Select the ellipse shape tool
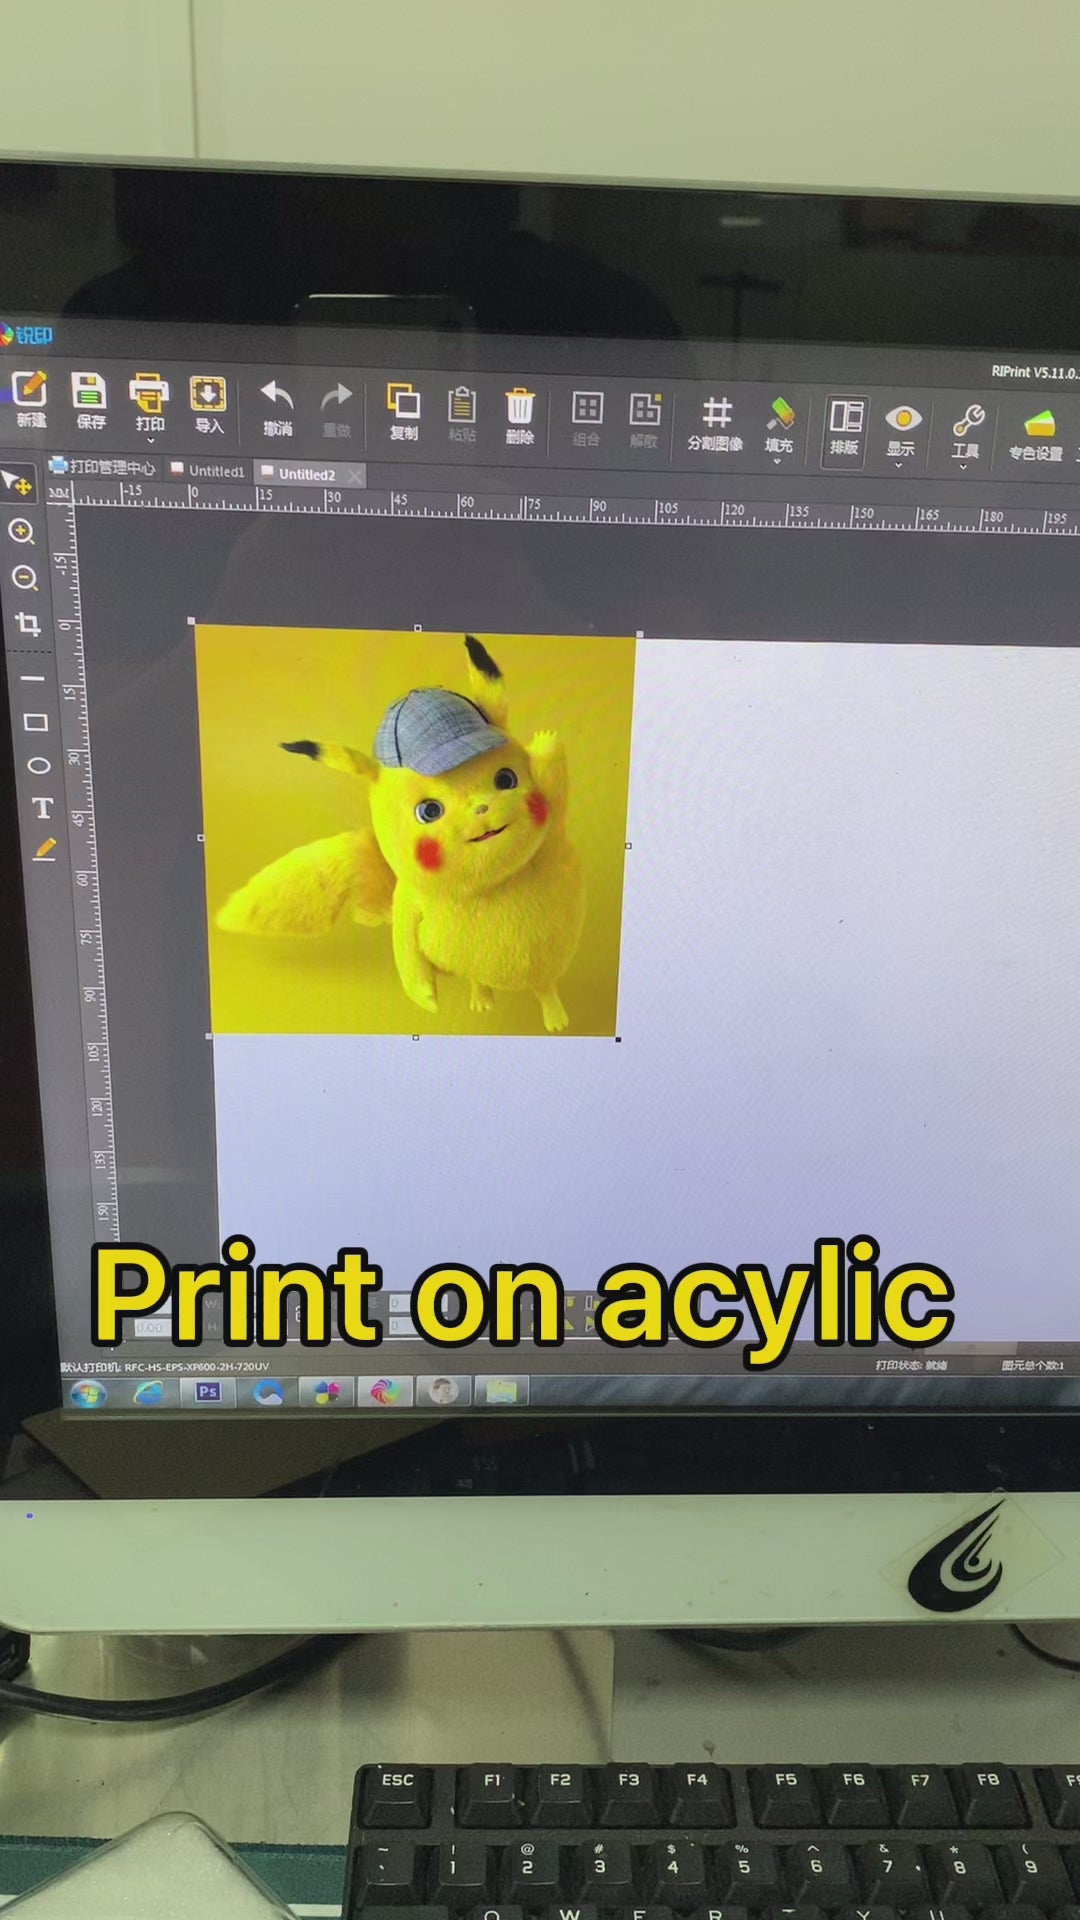Image resolution: width=1080 pixels, height=1920 pixels. coord(39,766)
